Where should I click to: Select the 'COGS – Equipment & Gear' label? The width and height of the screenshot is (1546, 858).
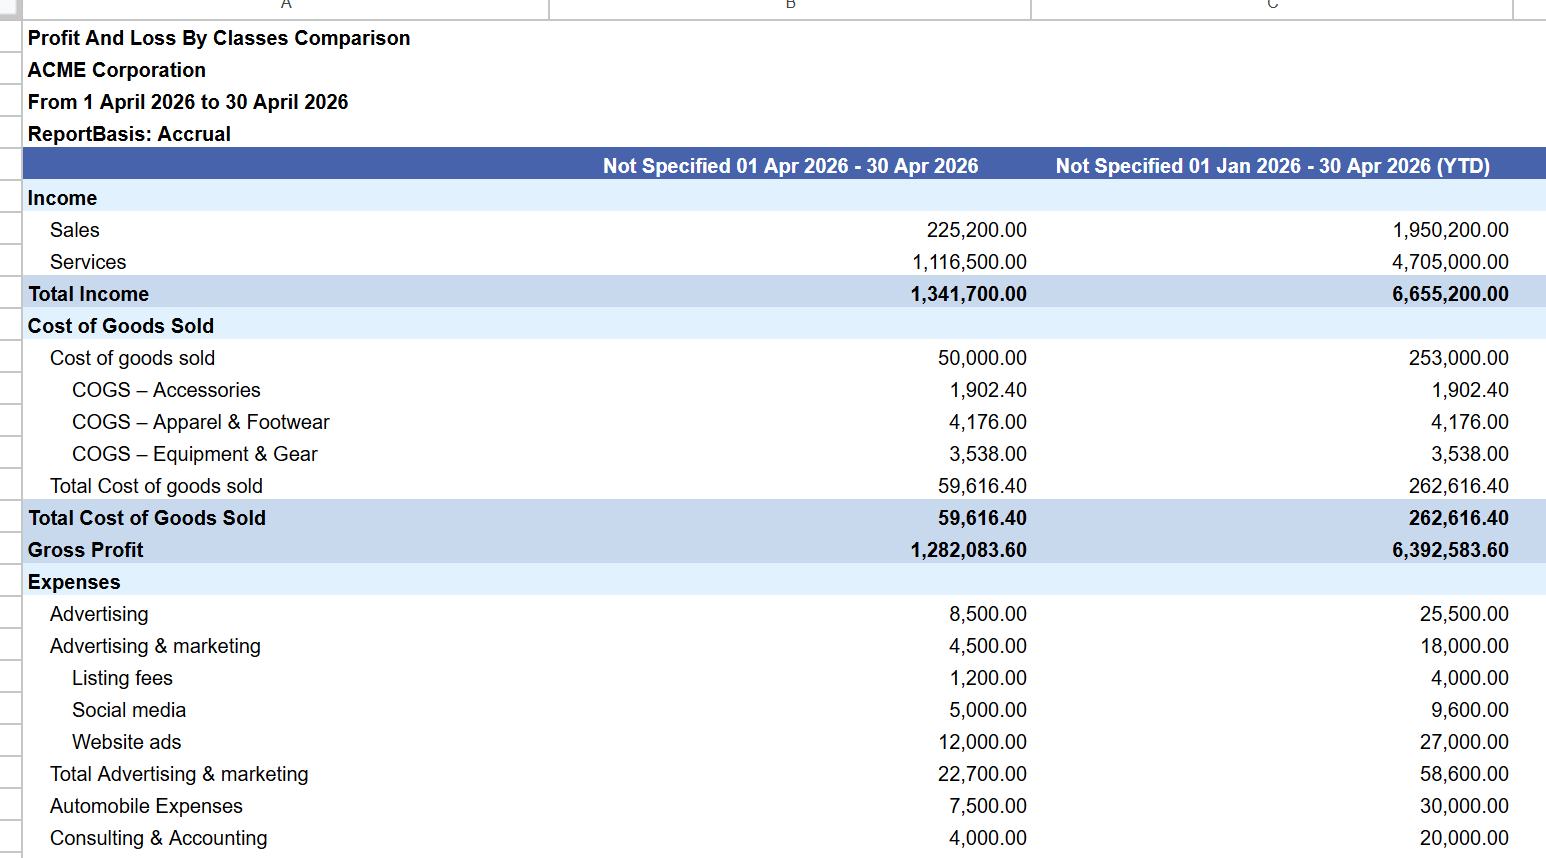pyautogui.click(x=194, y=454)
